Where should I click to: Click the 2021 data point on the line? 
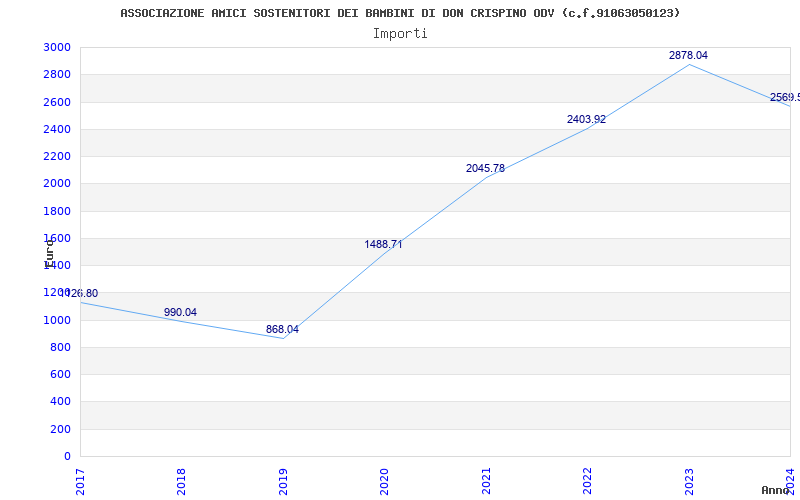(x=486, y=178)
